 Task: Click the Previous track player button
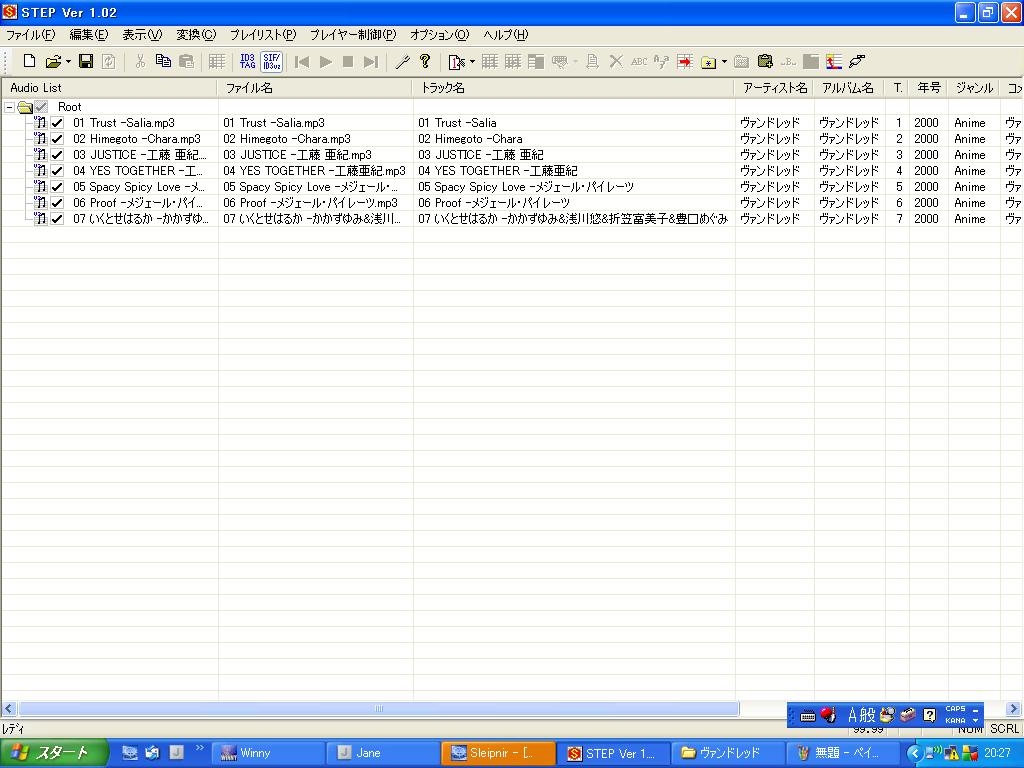click(302, 61)
